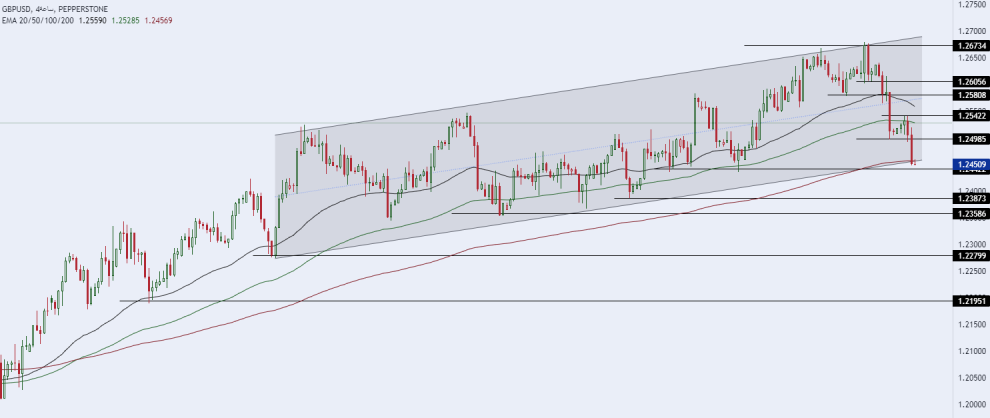990x418 pixels.
Task: Click the green EMA value 1.25285
Action: click(127, 20)
